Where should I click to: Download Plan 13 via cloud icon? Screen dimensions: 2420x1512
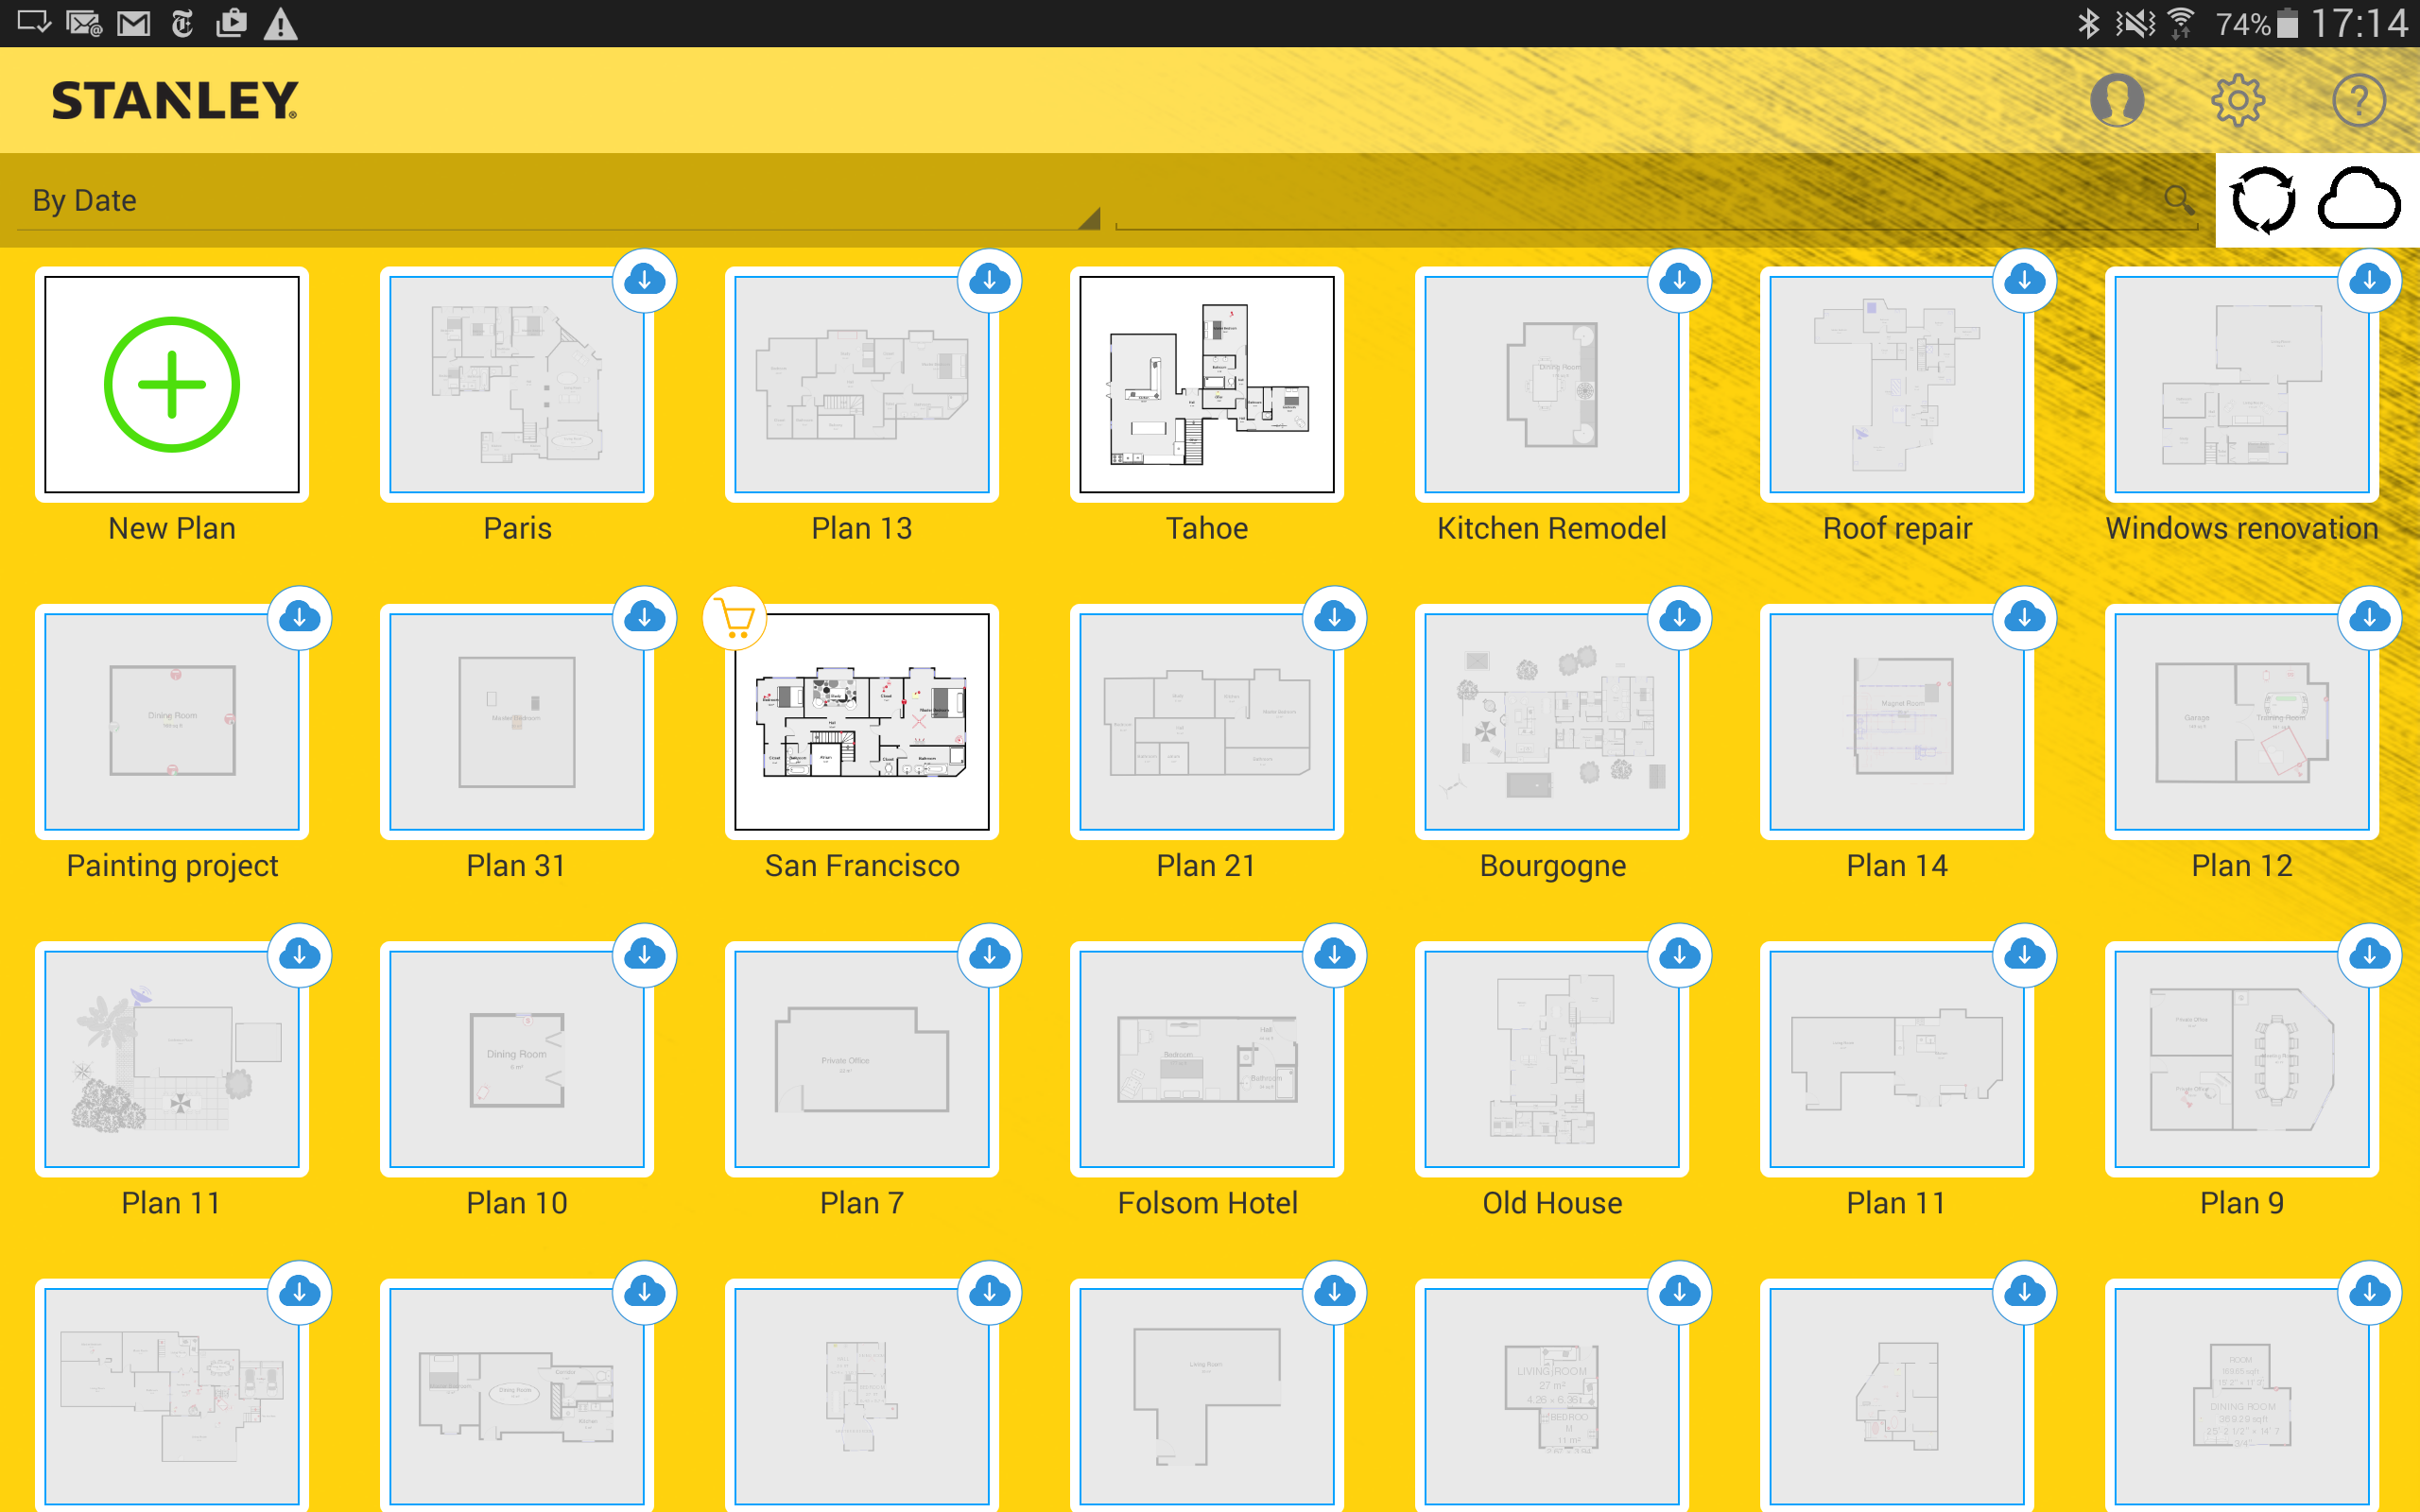pos(990,280)
